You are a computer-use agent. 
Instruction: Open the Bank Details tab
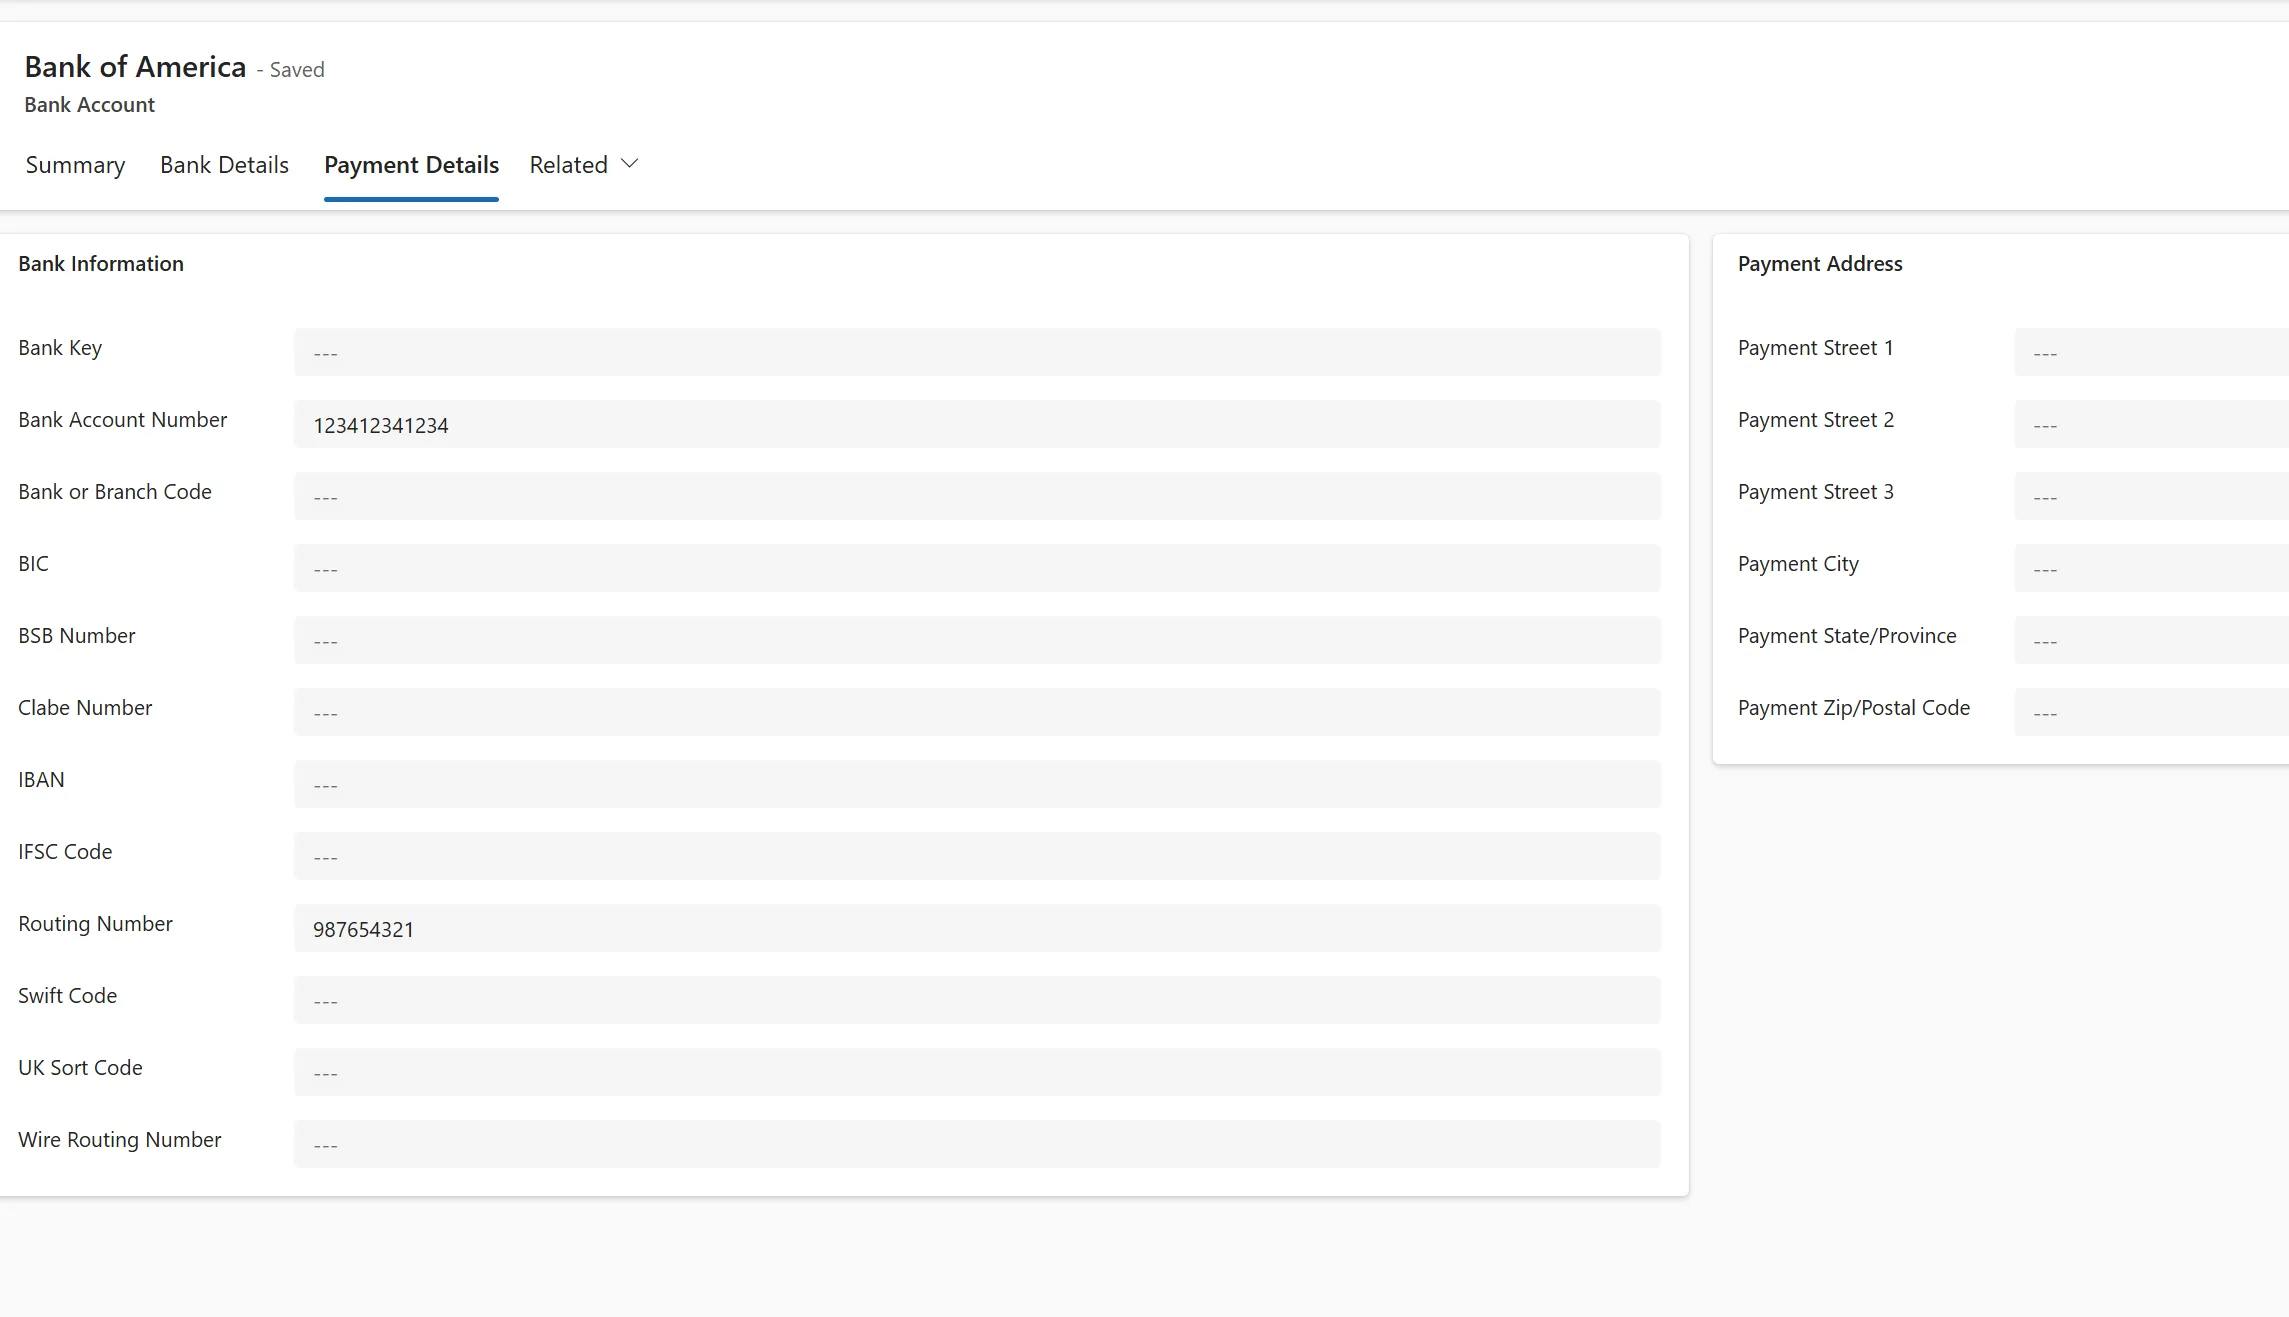(224, 165)
